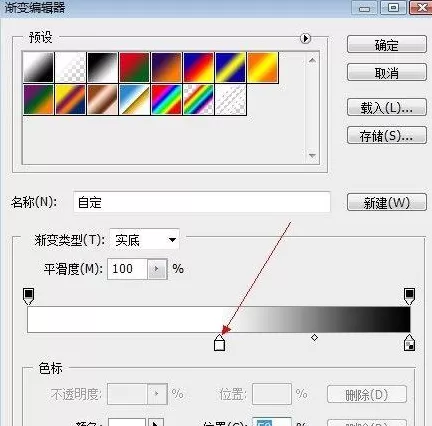Minimize the 渐变编辑器 window
The height and width of the screenshot is (426, 432).
(365, 8)
